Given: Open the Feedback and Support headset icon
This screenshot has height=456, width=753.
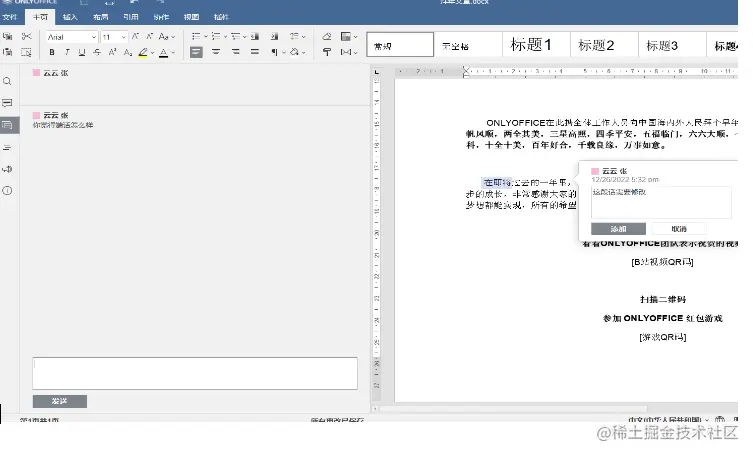Looking at the screenshot, I should coord(7,169).
